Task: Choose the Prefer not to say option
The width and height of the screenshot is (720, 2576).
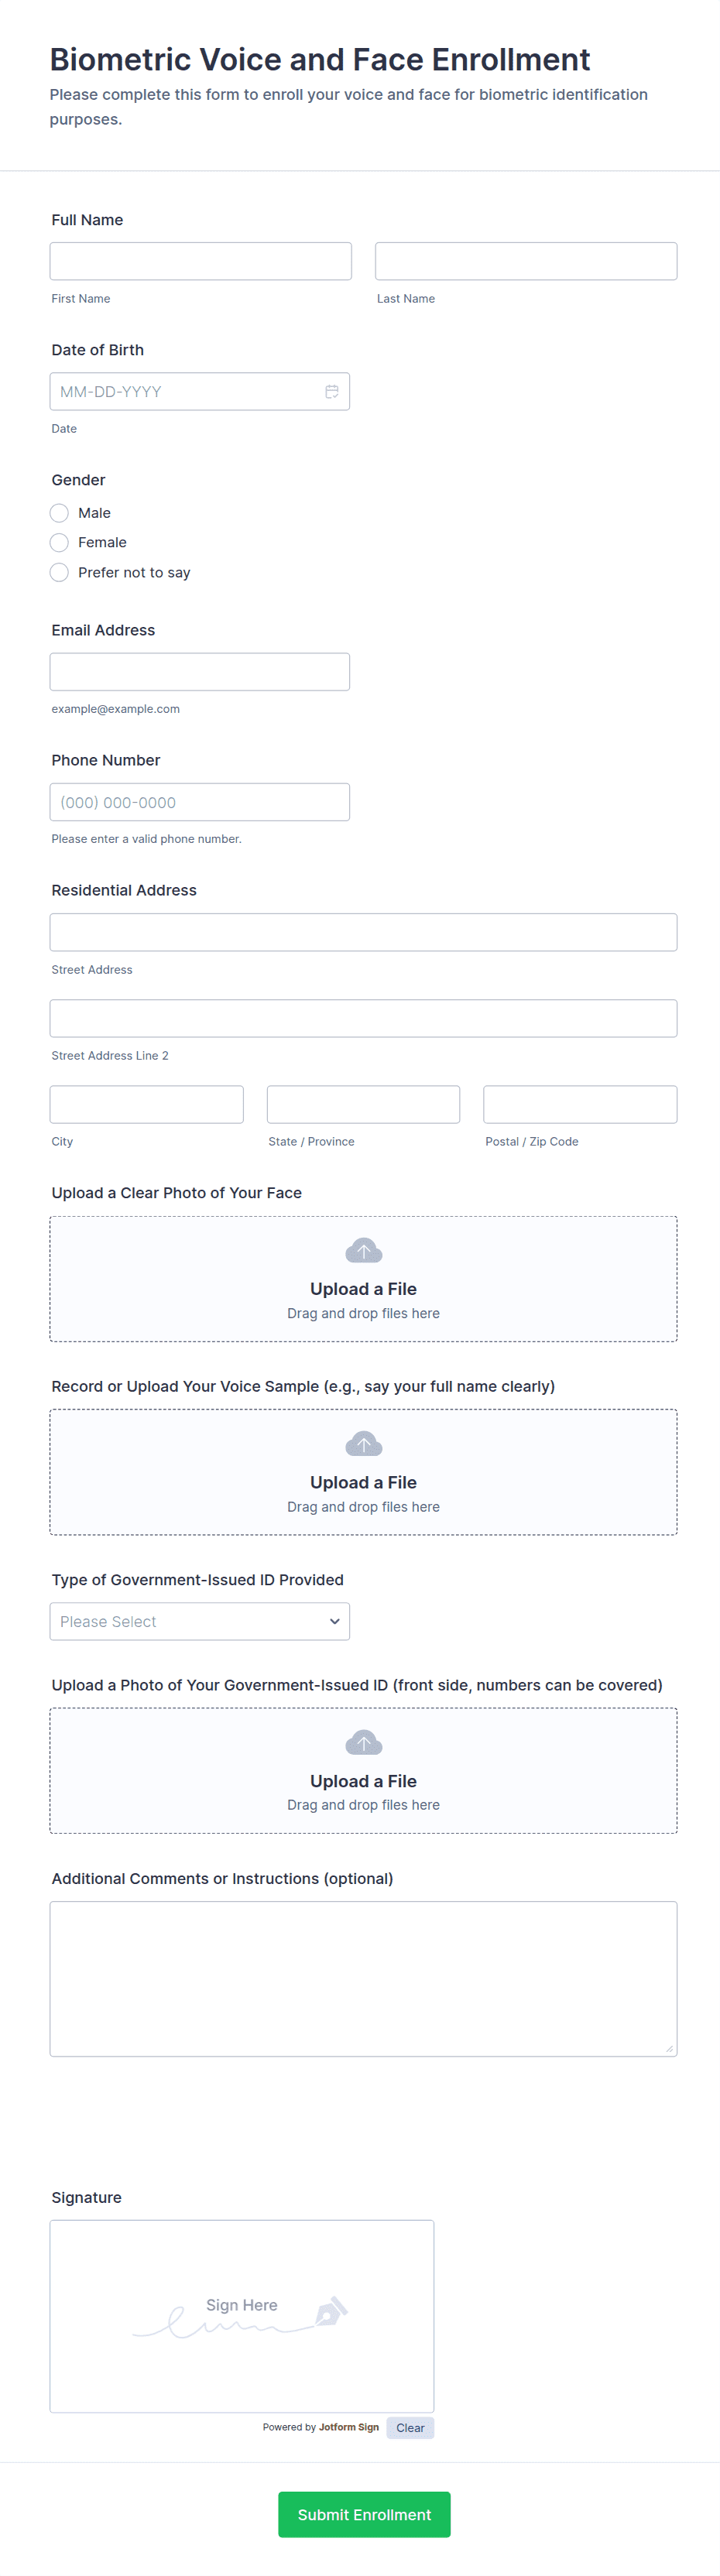Action: point(59,573)
